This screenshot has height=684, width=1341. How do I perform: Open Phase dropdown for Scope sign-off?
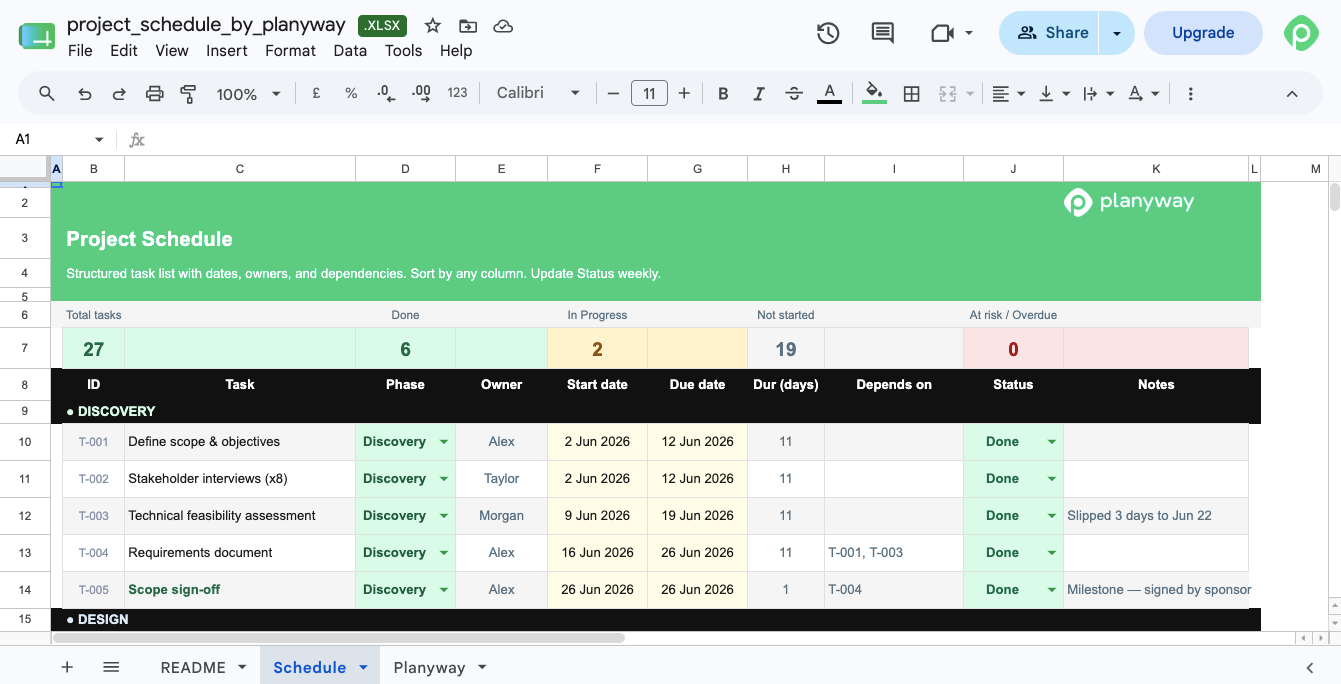444,590
